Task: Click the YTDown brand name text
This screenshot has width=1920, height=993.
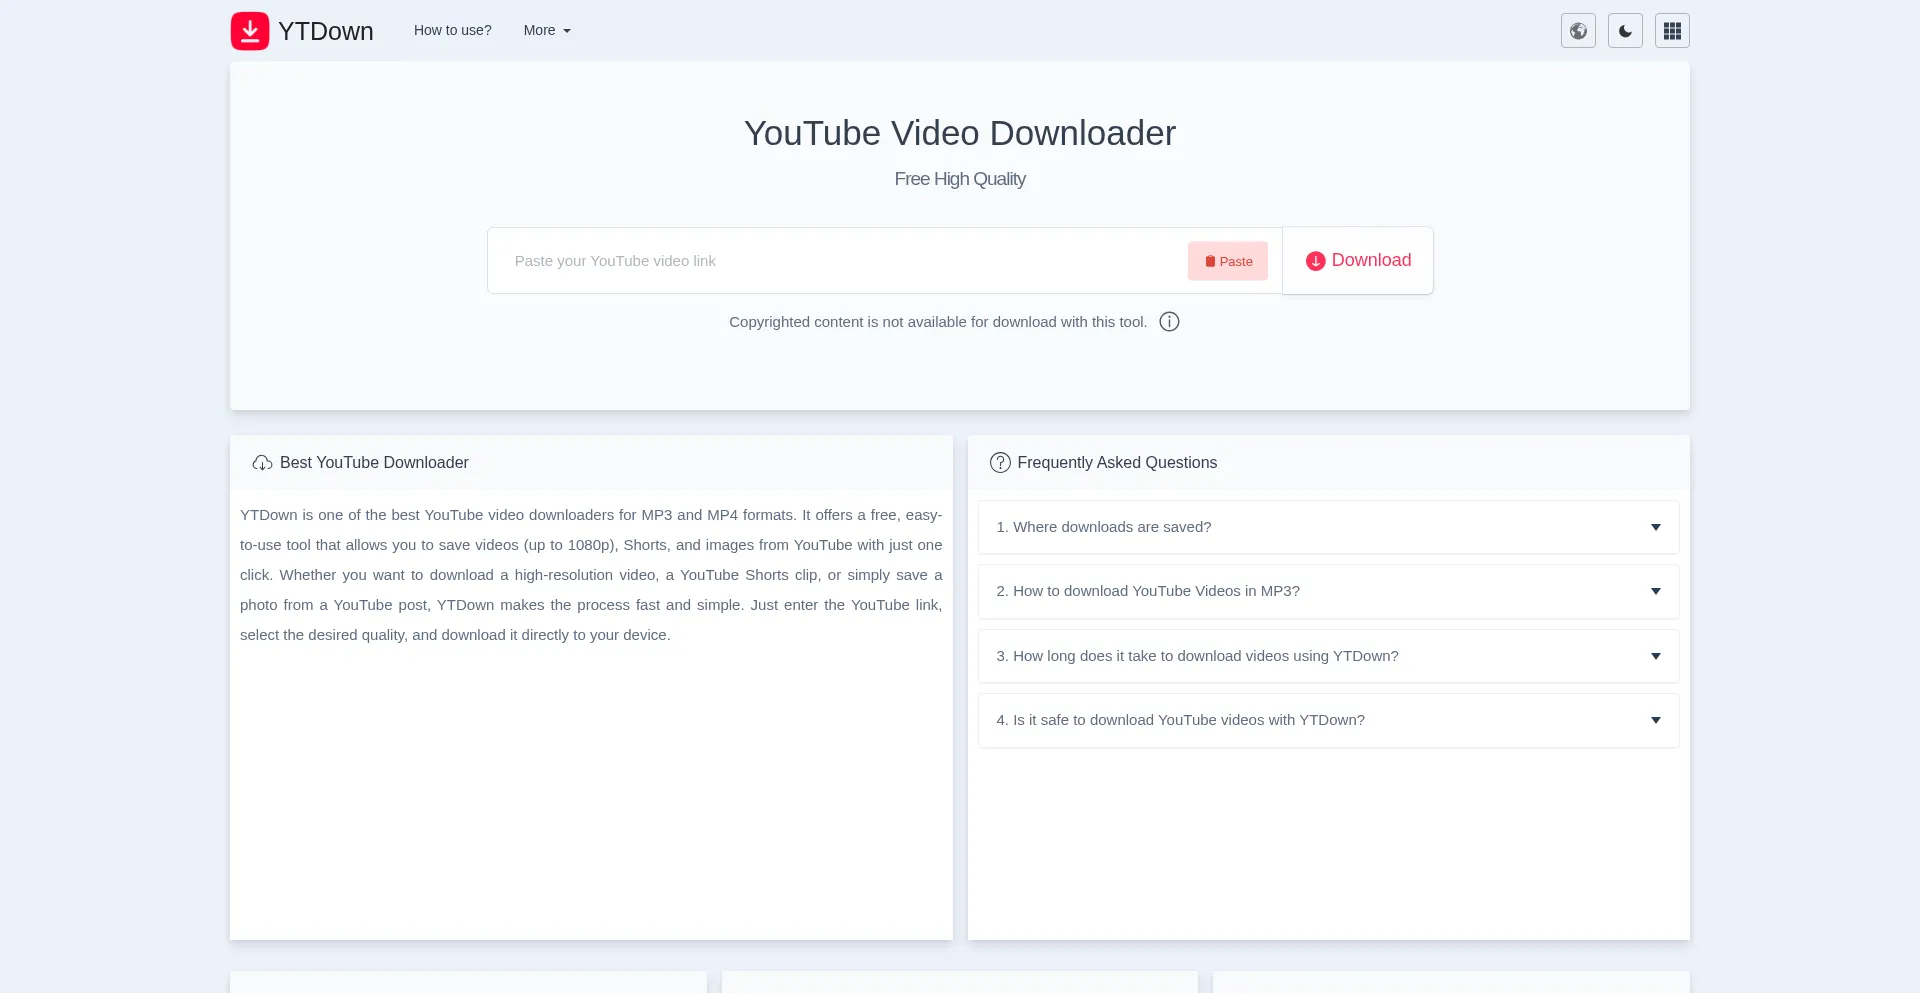Action: tap(326, 31)
